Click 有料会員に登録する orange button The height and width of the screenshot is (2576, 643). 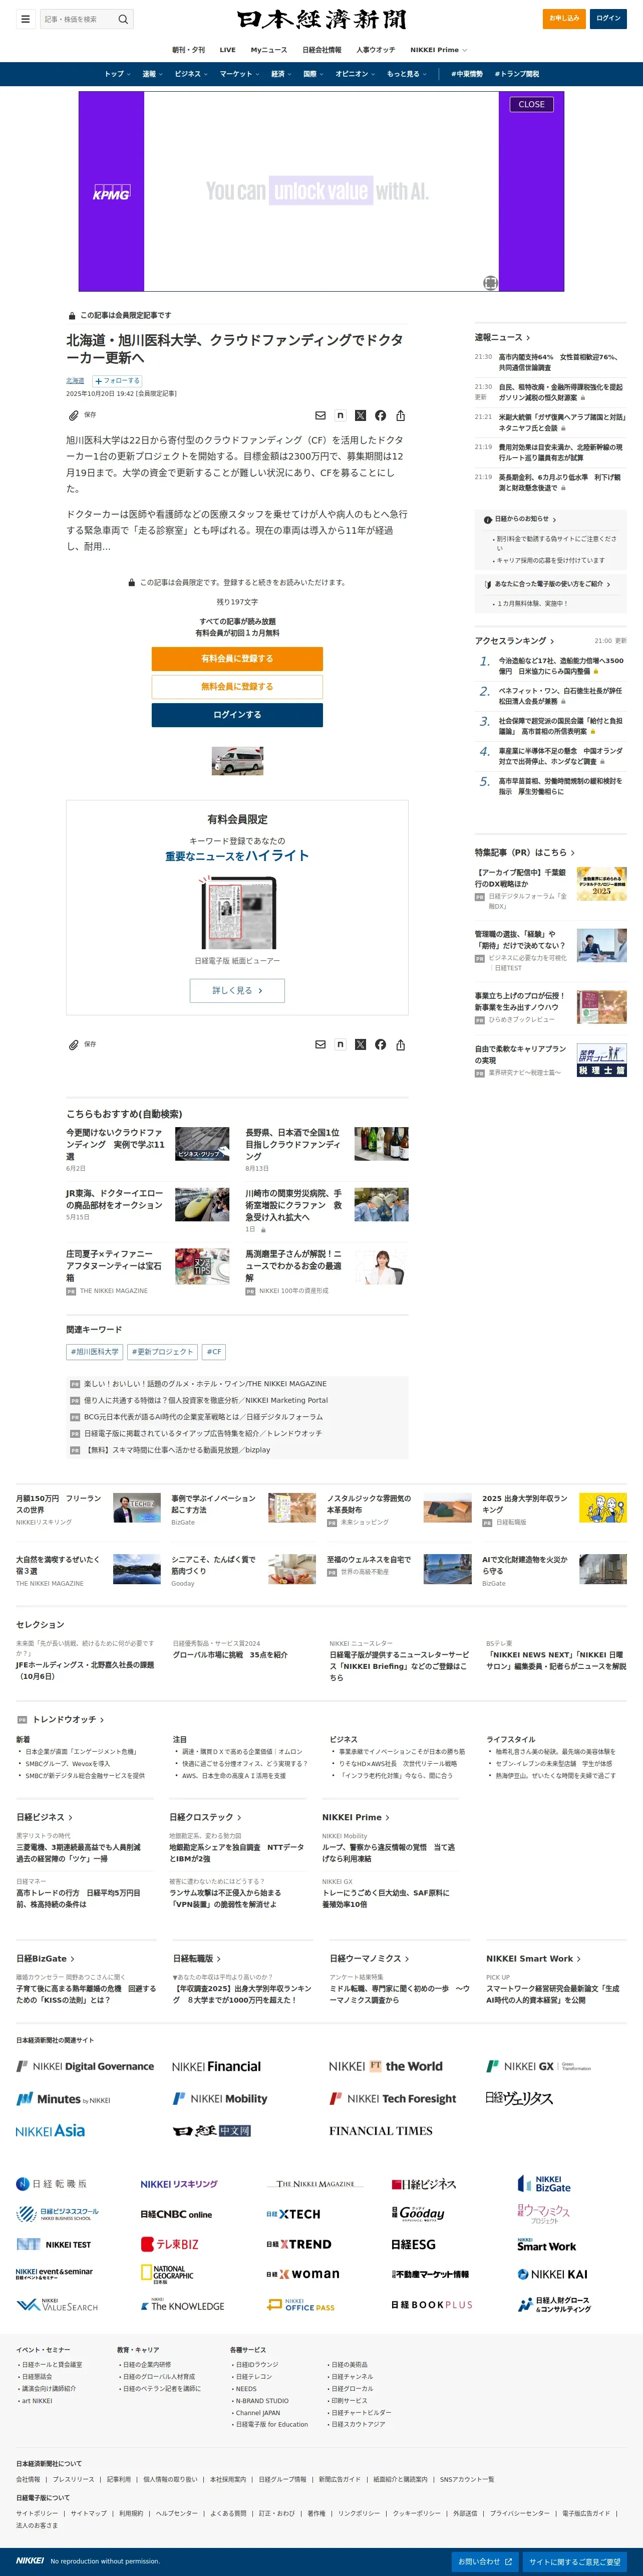(x=237, y=659)
